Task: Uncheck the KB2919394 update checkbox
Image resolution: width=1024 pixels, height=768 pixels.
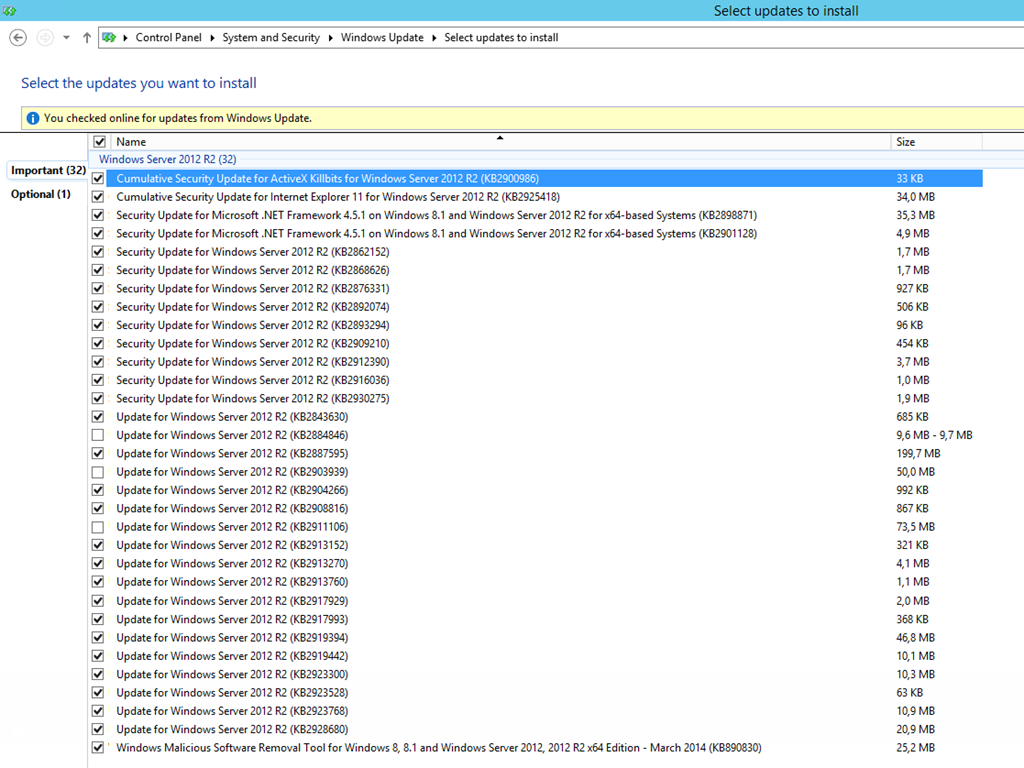Action: [x=98, y=637]
